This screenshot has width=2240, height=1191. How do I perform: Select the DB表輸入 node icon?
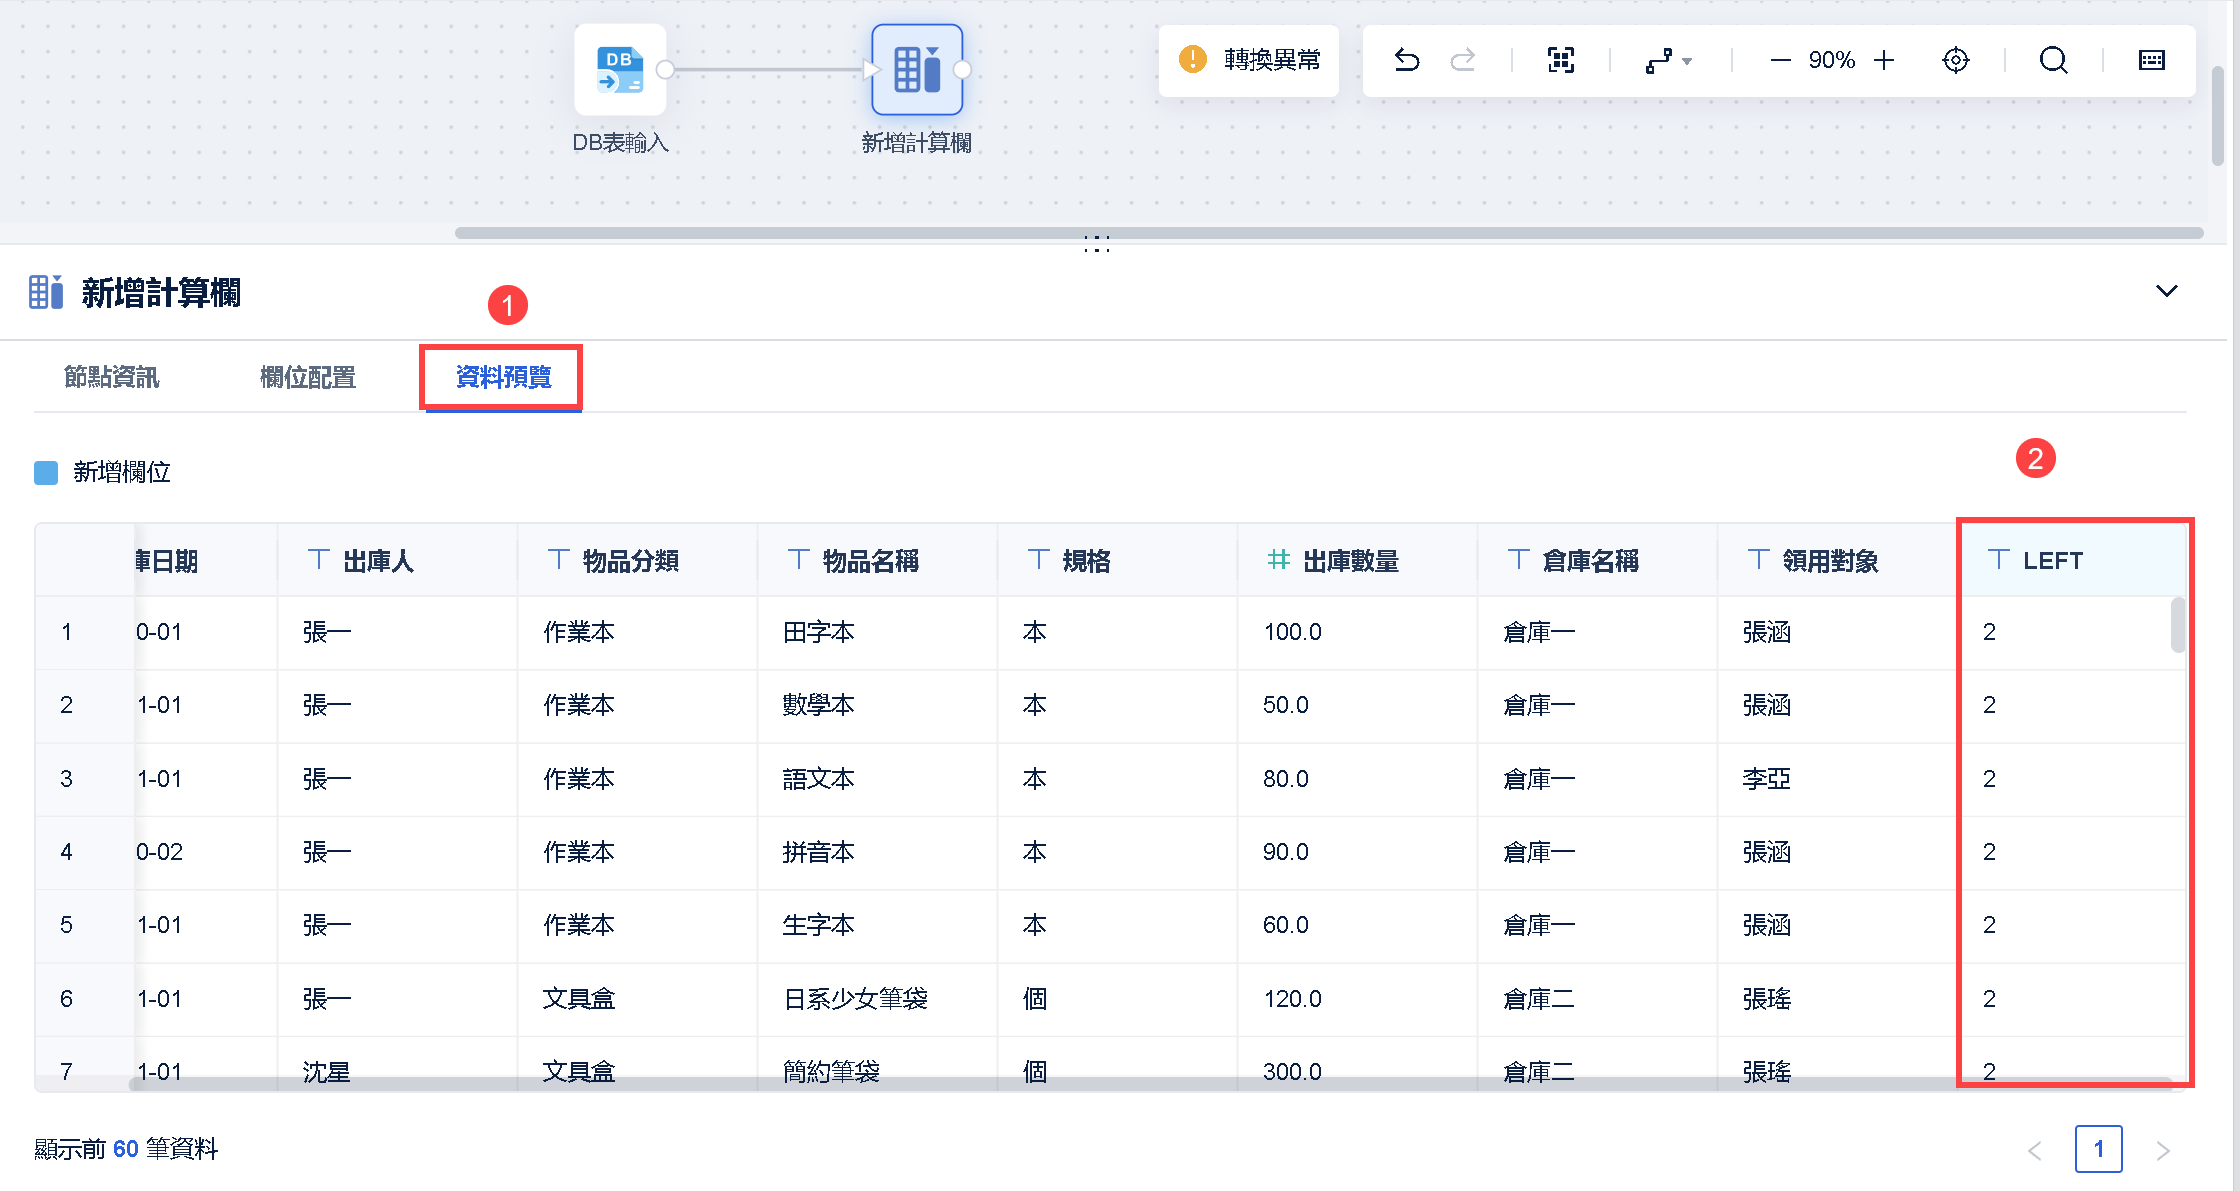coord(620,70)
